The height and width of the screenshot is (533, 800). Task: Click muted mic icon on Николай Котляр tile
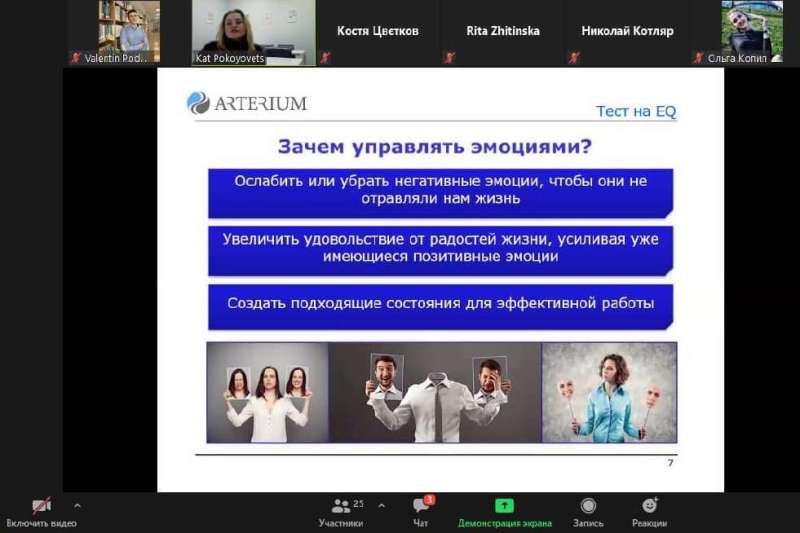574,58
